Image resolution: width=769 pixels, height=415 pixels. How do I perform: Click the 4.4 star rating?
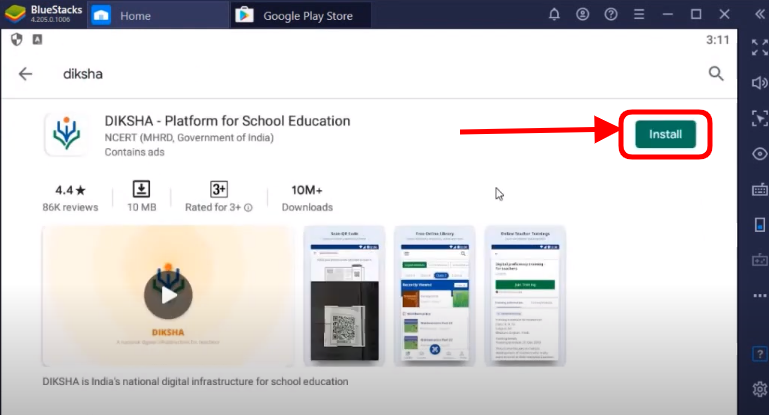click(x=70, y=190)
